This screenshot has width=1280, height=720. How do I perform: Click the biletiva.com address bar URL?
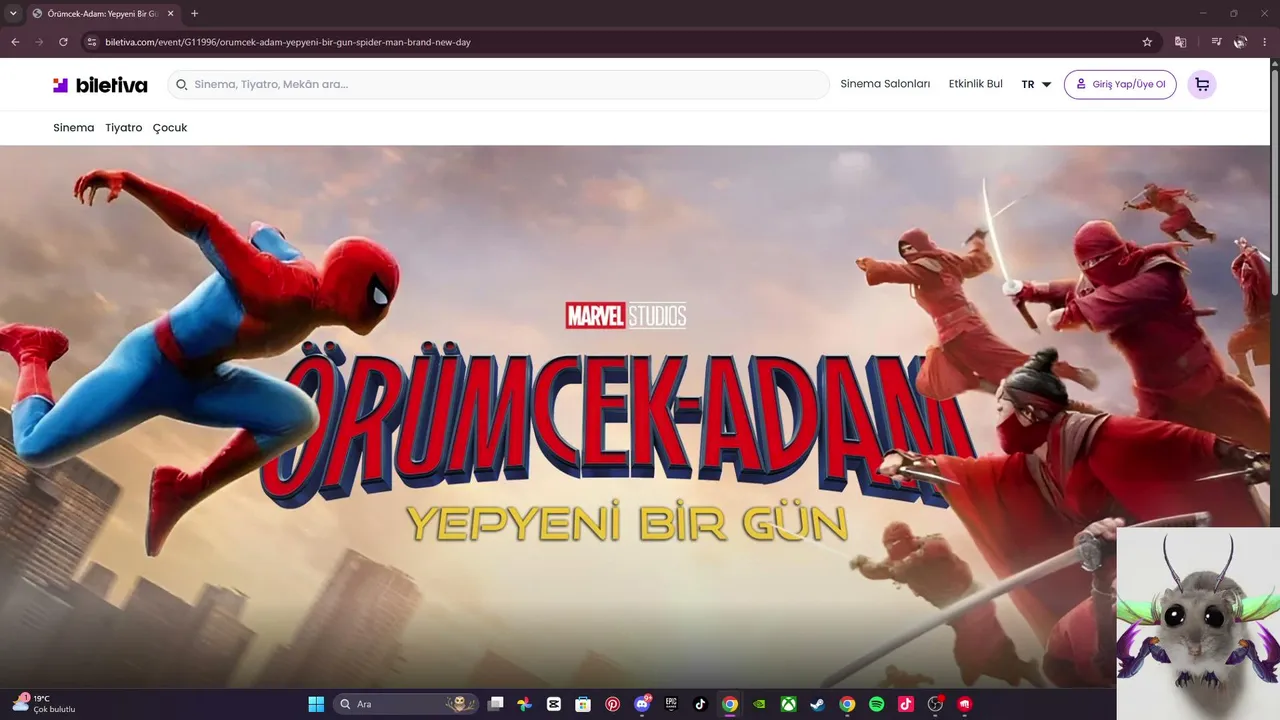click(x=288, y=42)
